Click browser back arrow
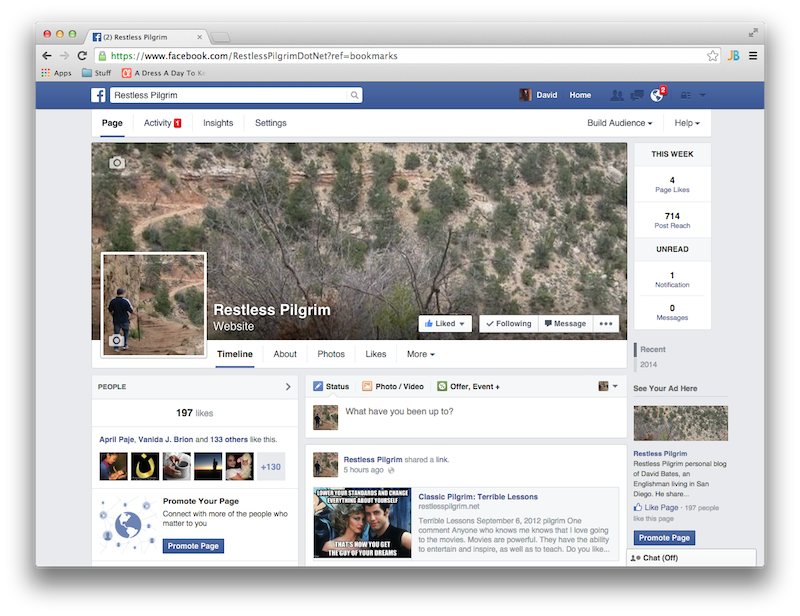 pyautogui.click(x=47, y=56)
